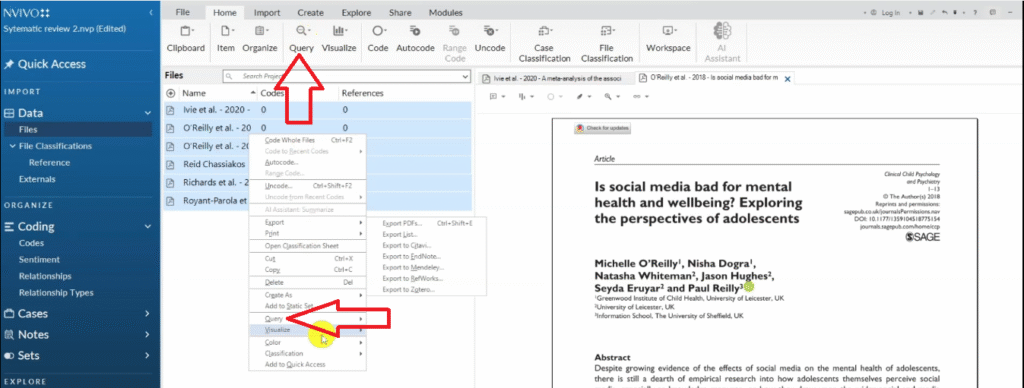Open File Classification in the ribbon
1024x388 pixels.
tap(607, 44)
